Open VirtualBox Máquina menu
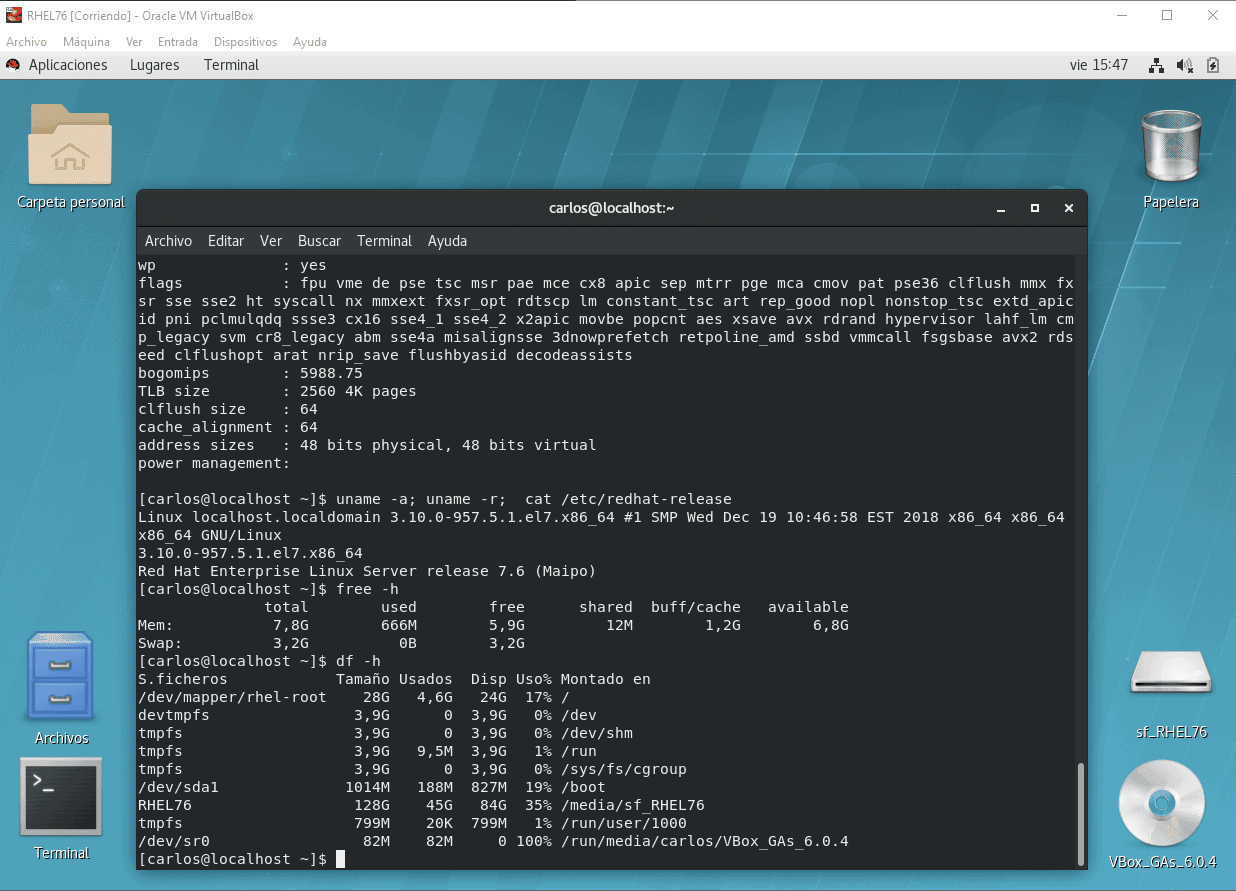Screen dimensions: 1236x891 [x=86, y=42]
